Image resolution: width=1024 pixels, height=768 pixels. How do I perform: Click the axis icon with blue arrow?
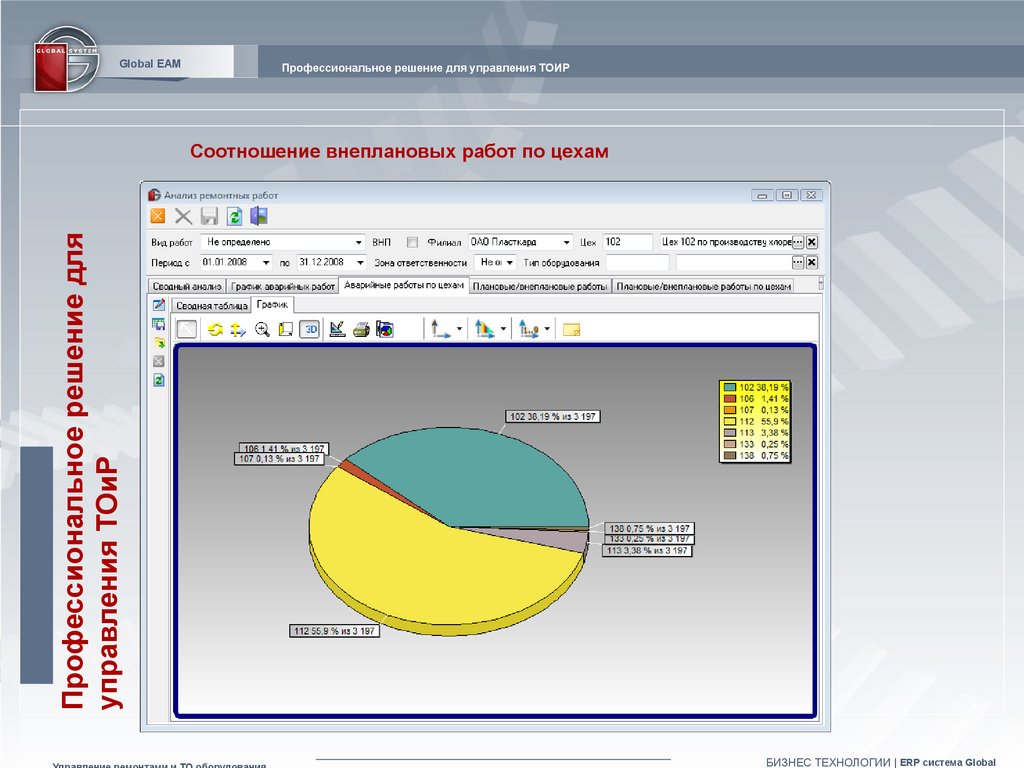pyautogui.click(x=441, y=328)
